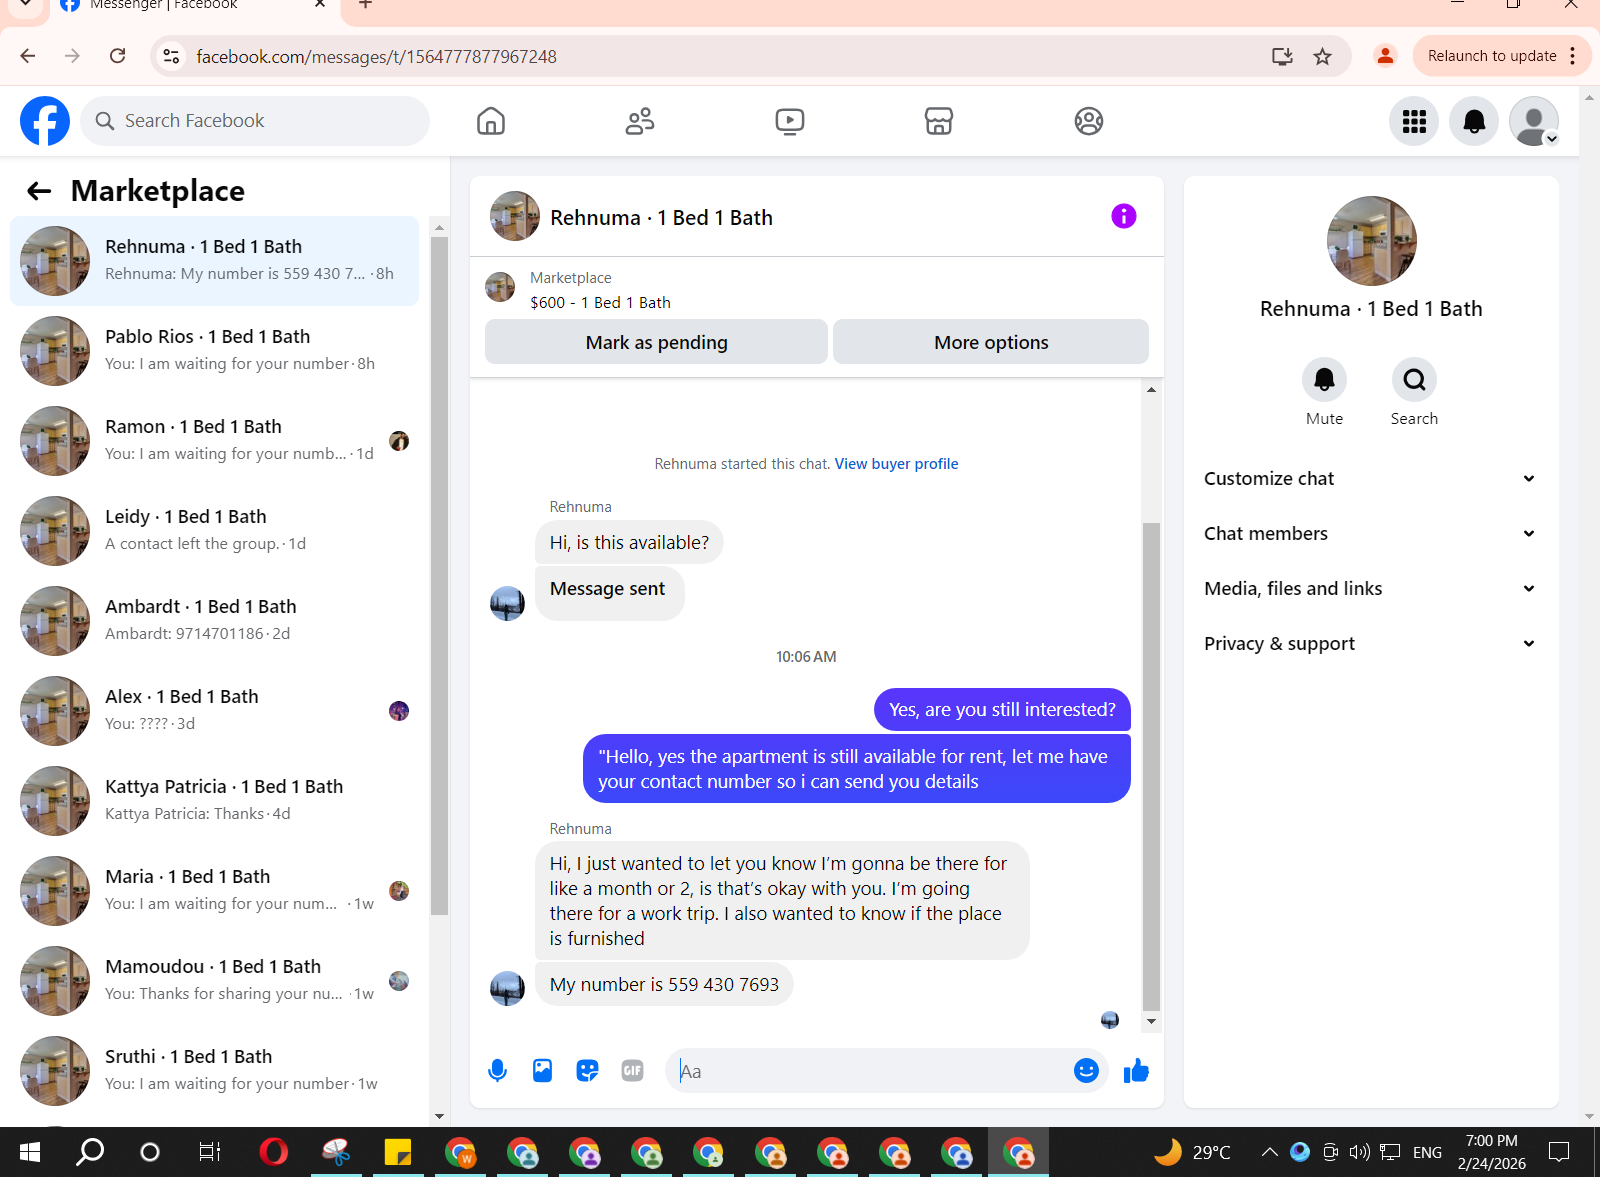1600x1177 pixels.
Task: Click message 'Yes, are you still interested?'
Action: (1002, 709)
